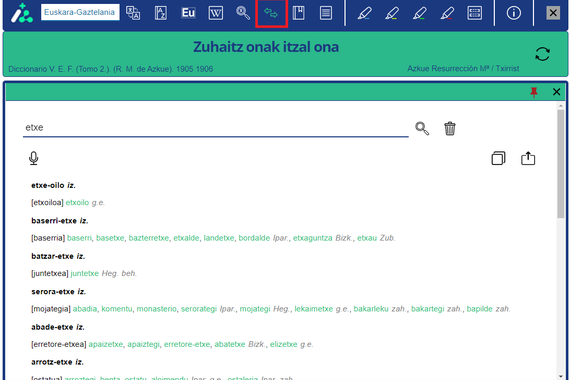Image resolution: width=570 pixels, height=380 pixels.
Task: Click the results panel scrollbar thumb
Action: [561, 164]
